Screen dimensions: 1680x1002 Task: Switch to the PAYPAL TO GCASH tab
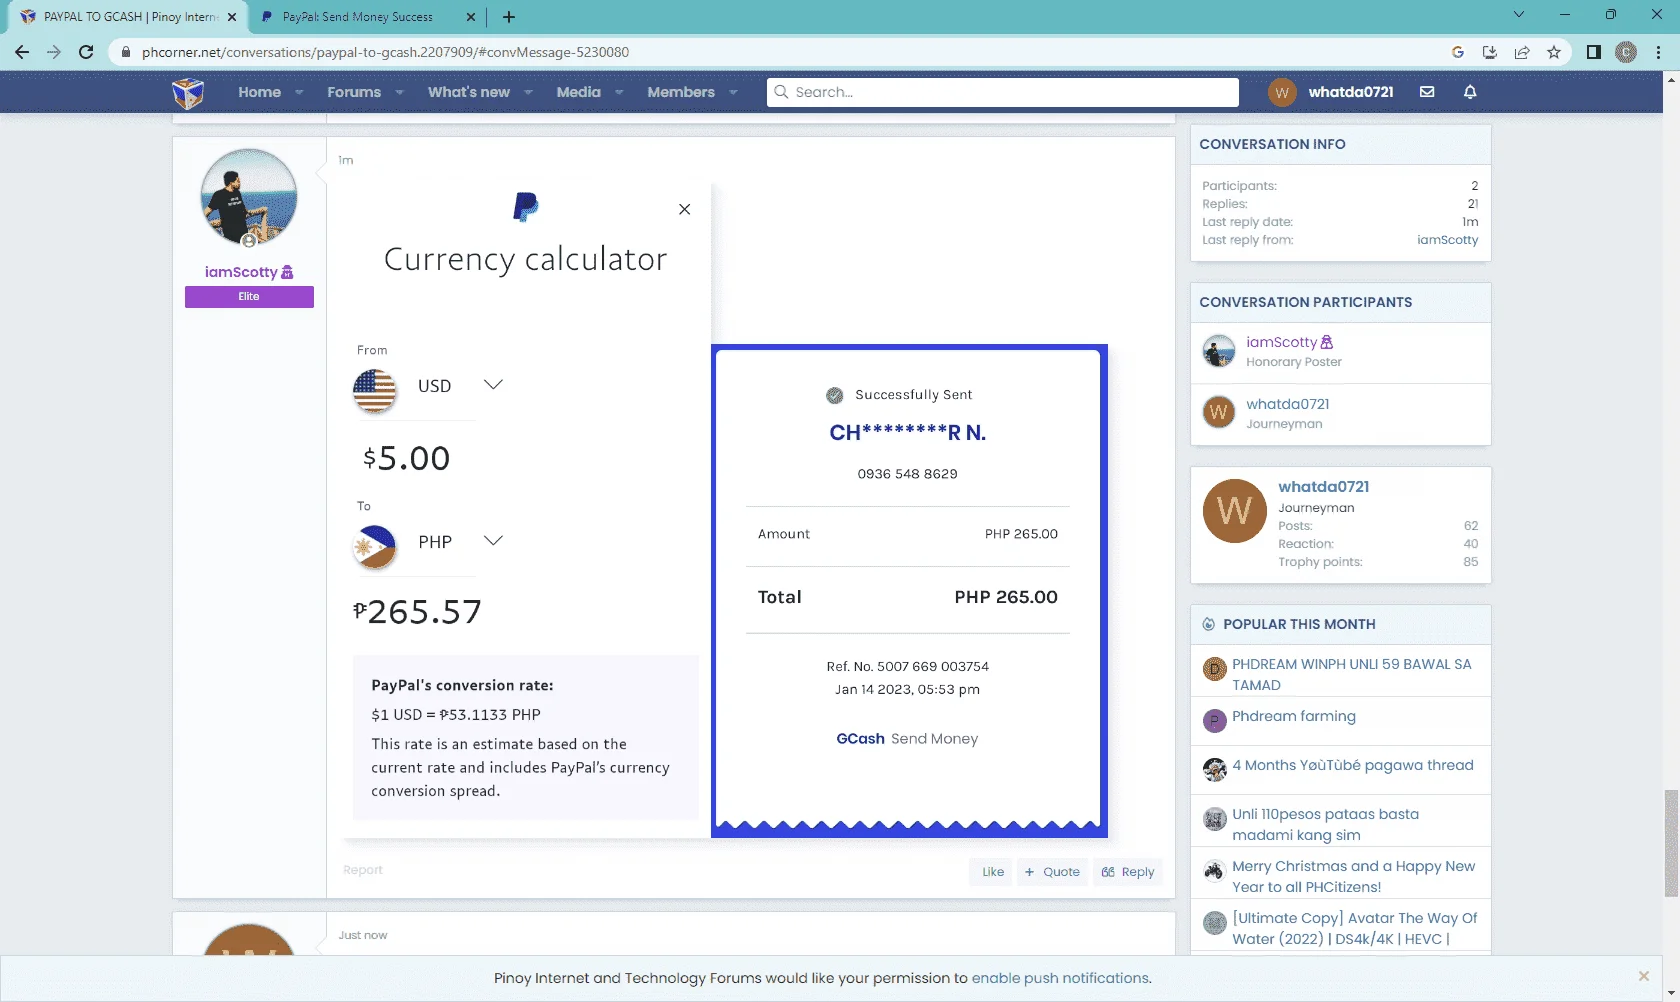128,17
